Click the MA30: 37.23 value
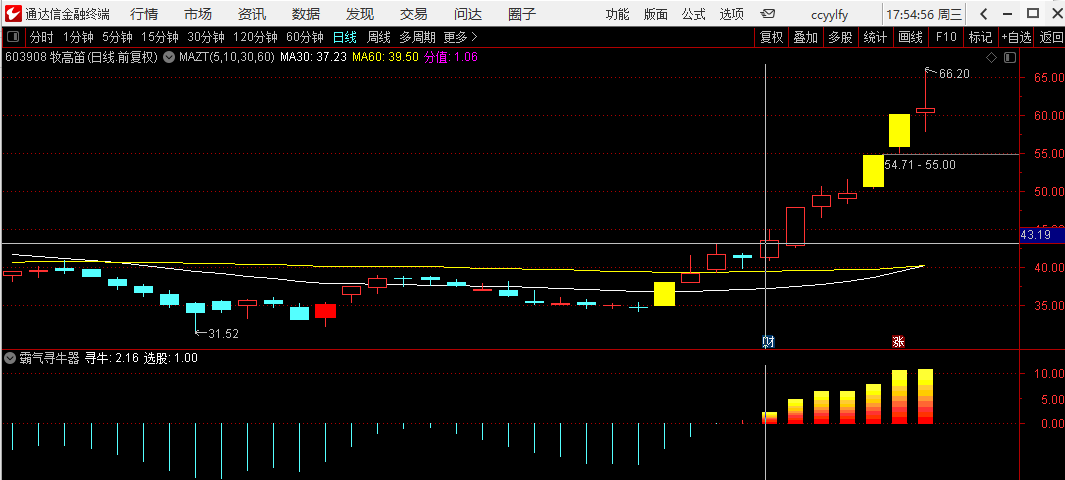The width and height of the screenshot is (1065, 480). pyautogui.click(x=313, y=58)
